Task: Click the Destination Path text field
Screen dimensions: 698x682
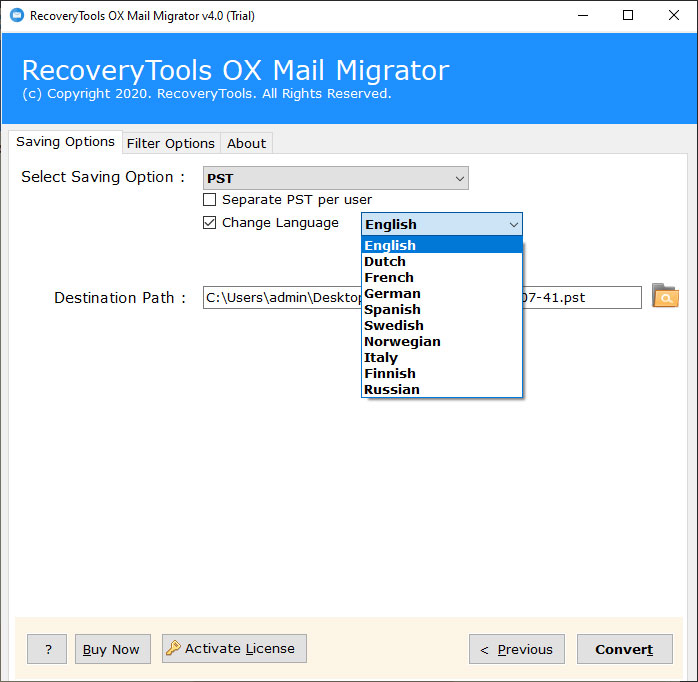Action: click(422, 297)
